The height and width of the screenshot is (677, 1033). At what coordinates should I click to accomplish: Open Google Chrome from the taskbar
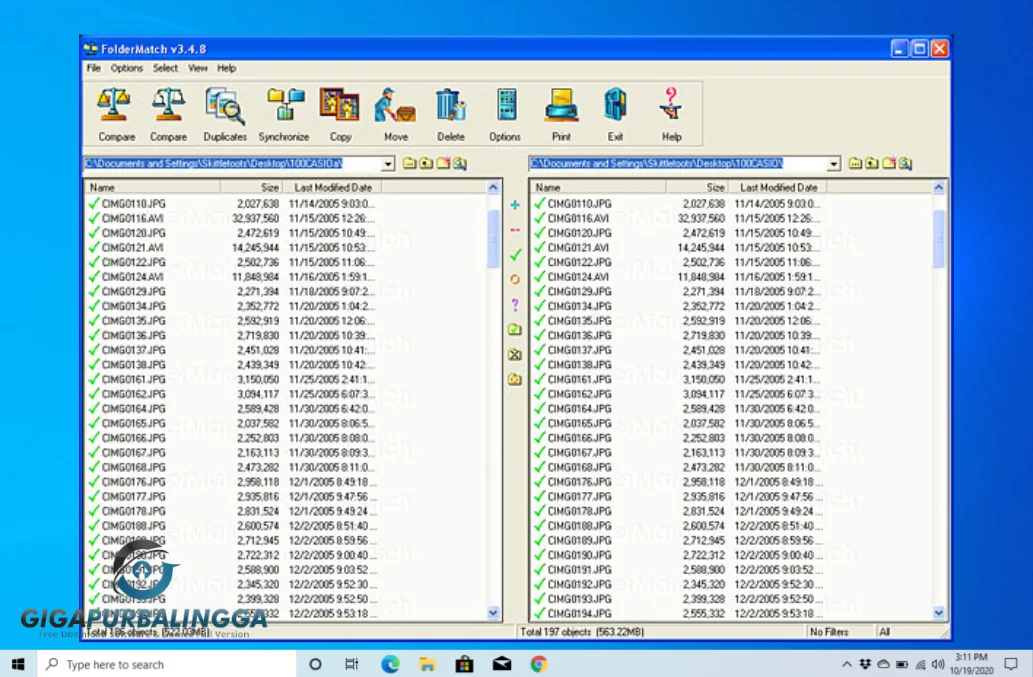coord(539,664)
